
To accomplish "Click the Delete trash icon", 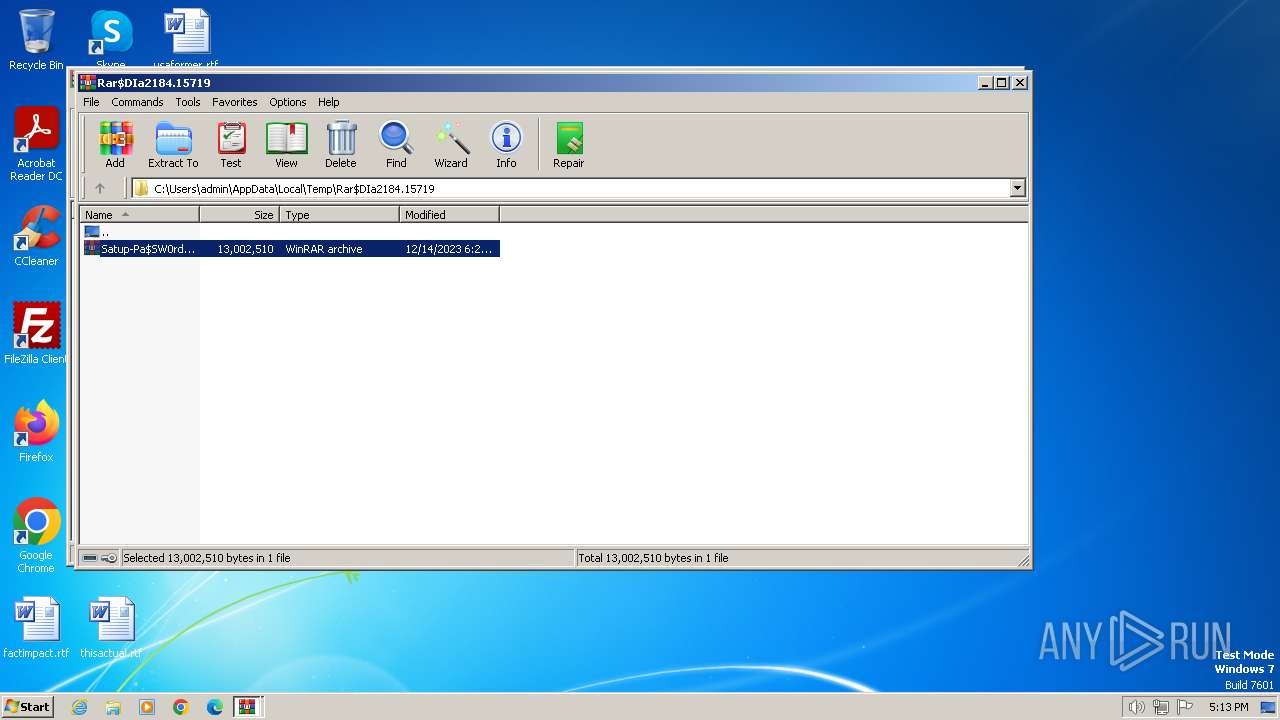I will tap(340, 145).
